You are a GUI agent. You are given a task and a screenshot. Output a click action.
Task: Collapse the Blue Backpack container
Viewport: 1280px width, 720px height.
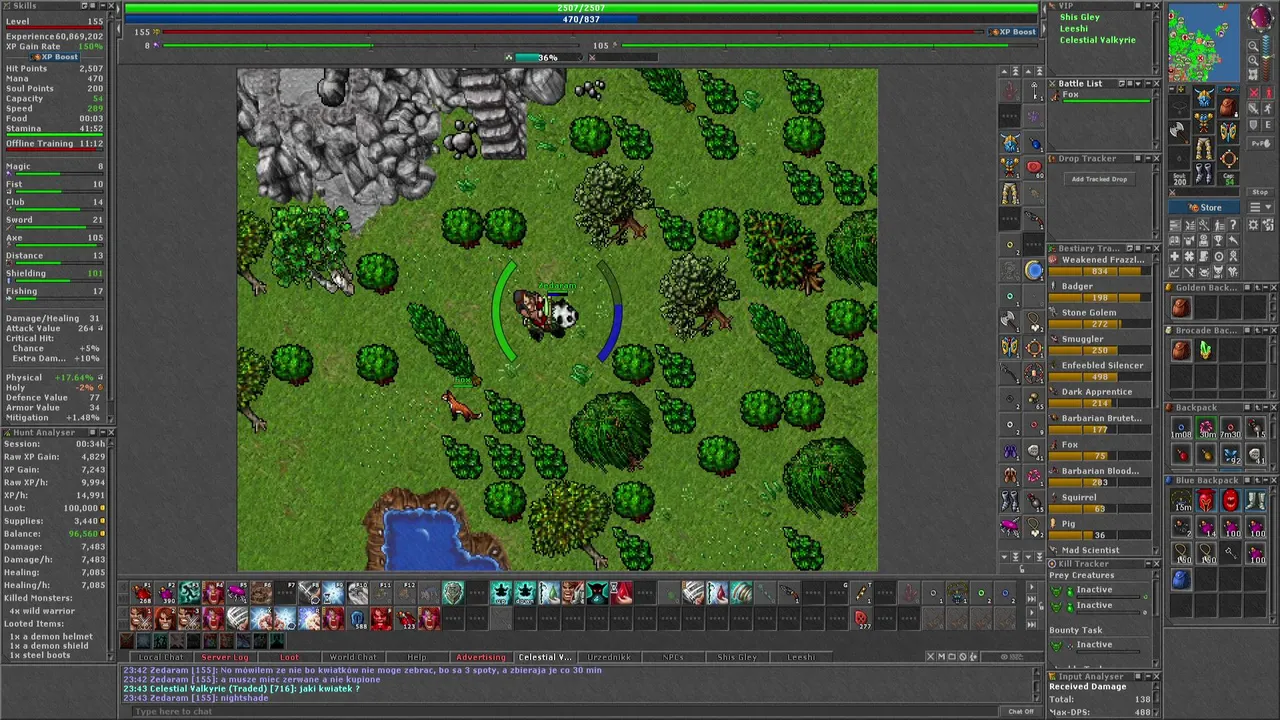click(1265, 481)
